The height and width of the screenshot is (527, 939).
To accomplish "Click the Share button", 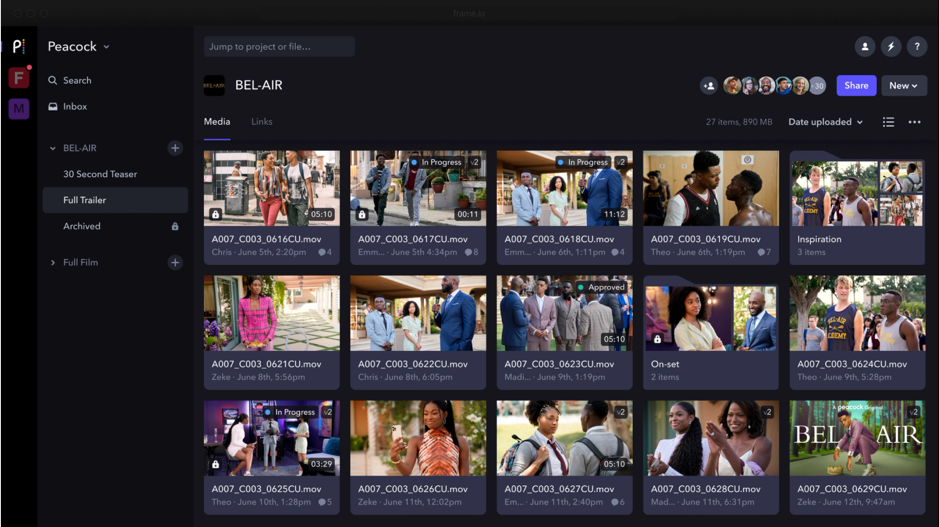I will 856,86.
